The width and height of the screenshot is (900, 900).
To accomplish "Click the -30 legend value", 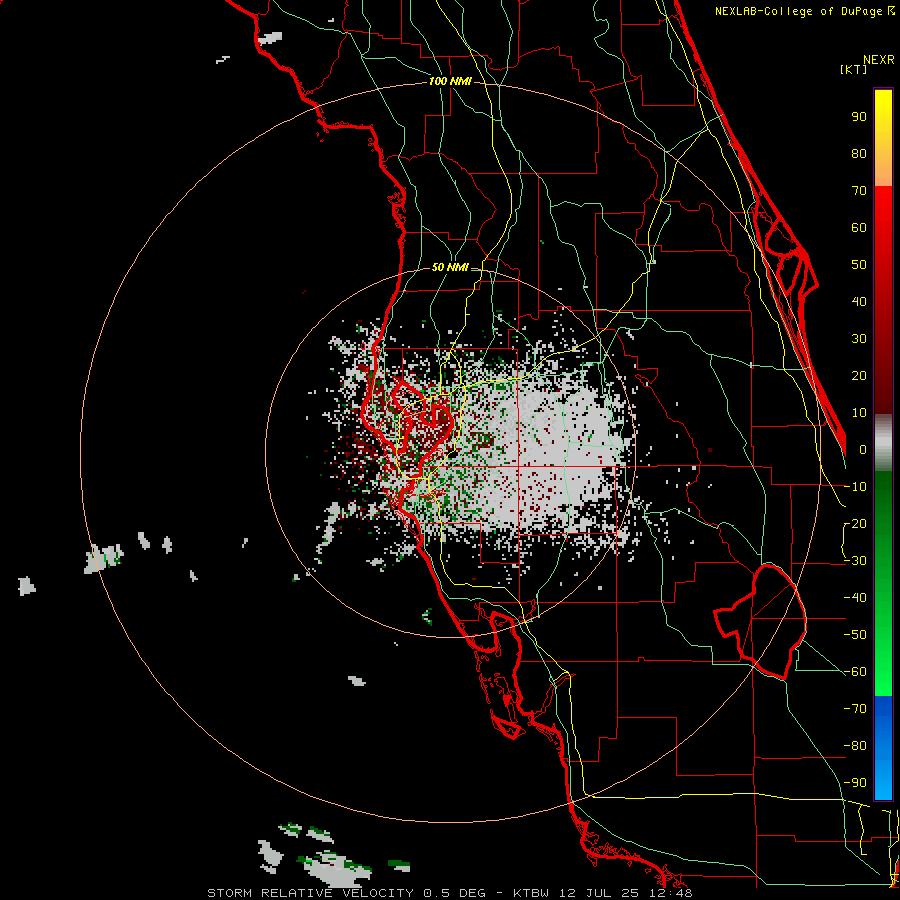I will [855, 561].
